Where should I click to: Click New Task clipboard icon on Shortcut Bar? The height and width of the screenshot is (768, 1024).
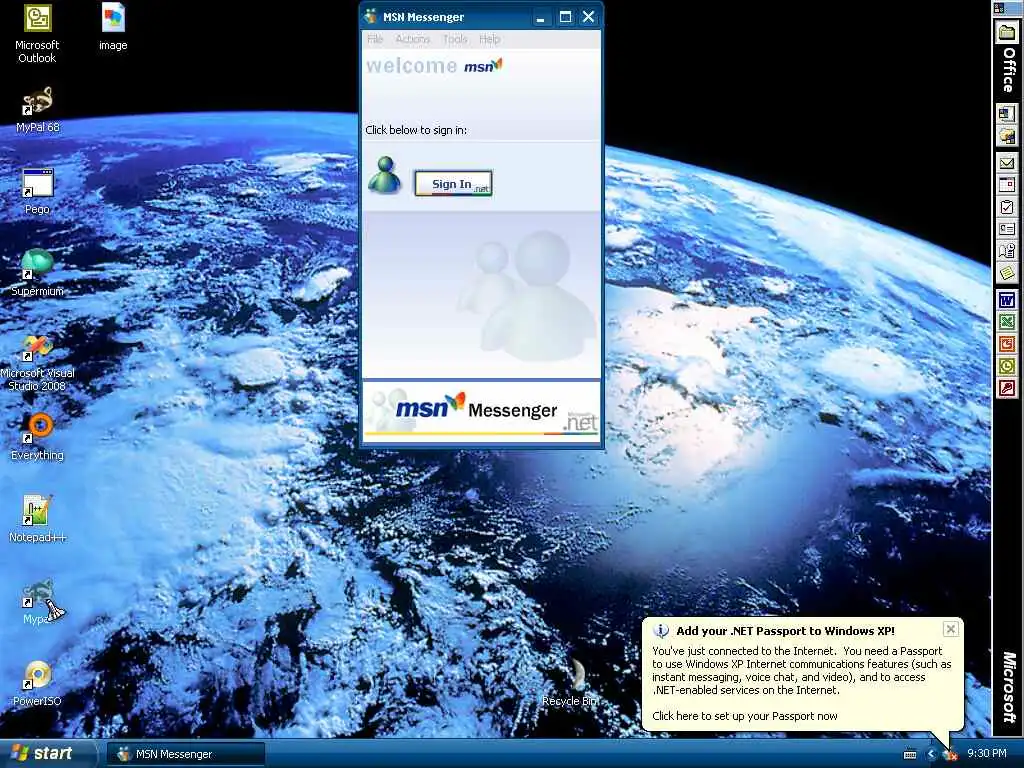1006,207
